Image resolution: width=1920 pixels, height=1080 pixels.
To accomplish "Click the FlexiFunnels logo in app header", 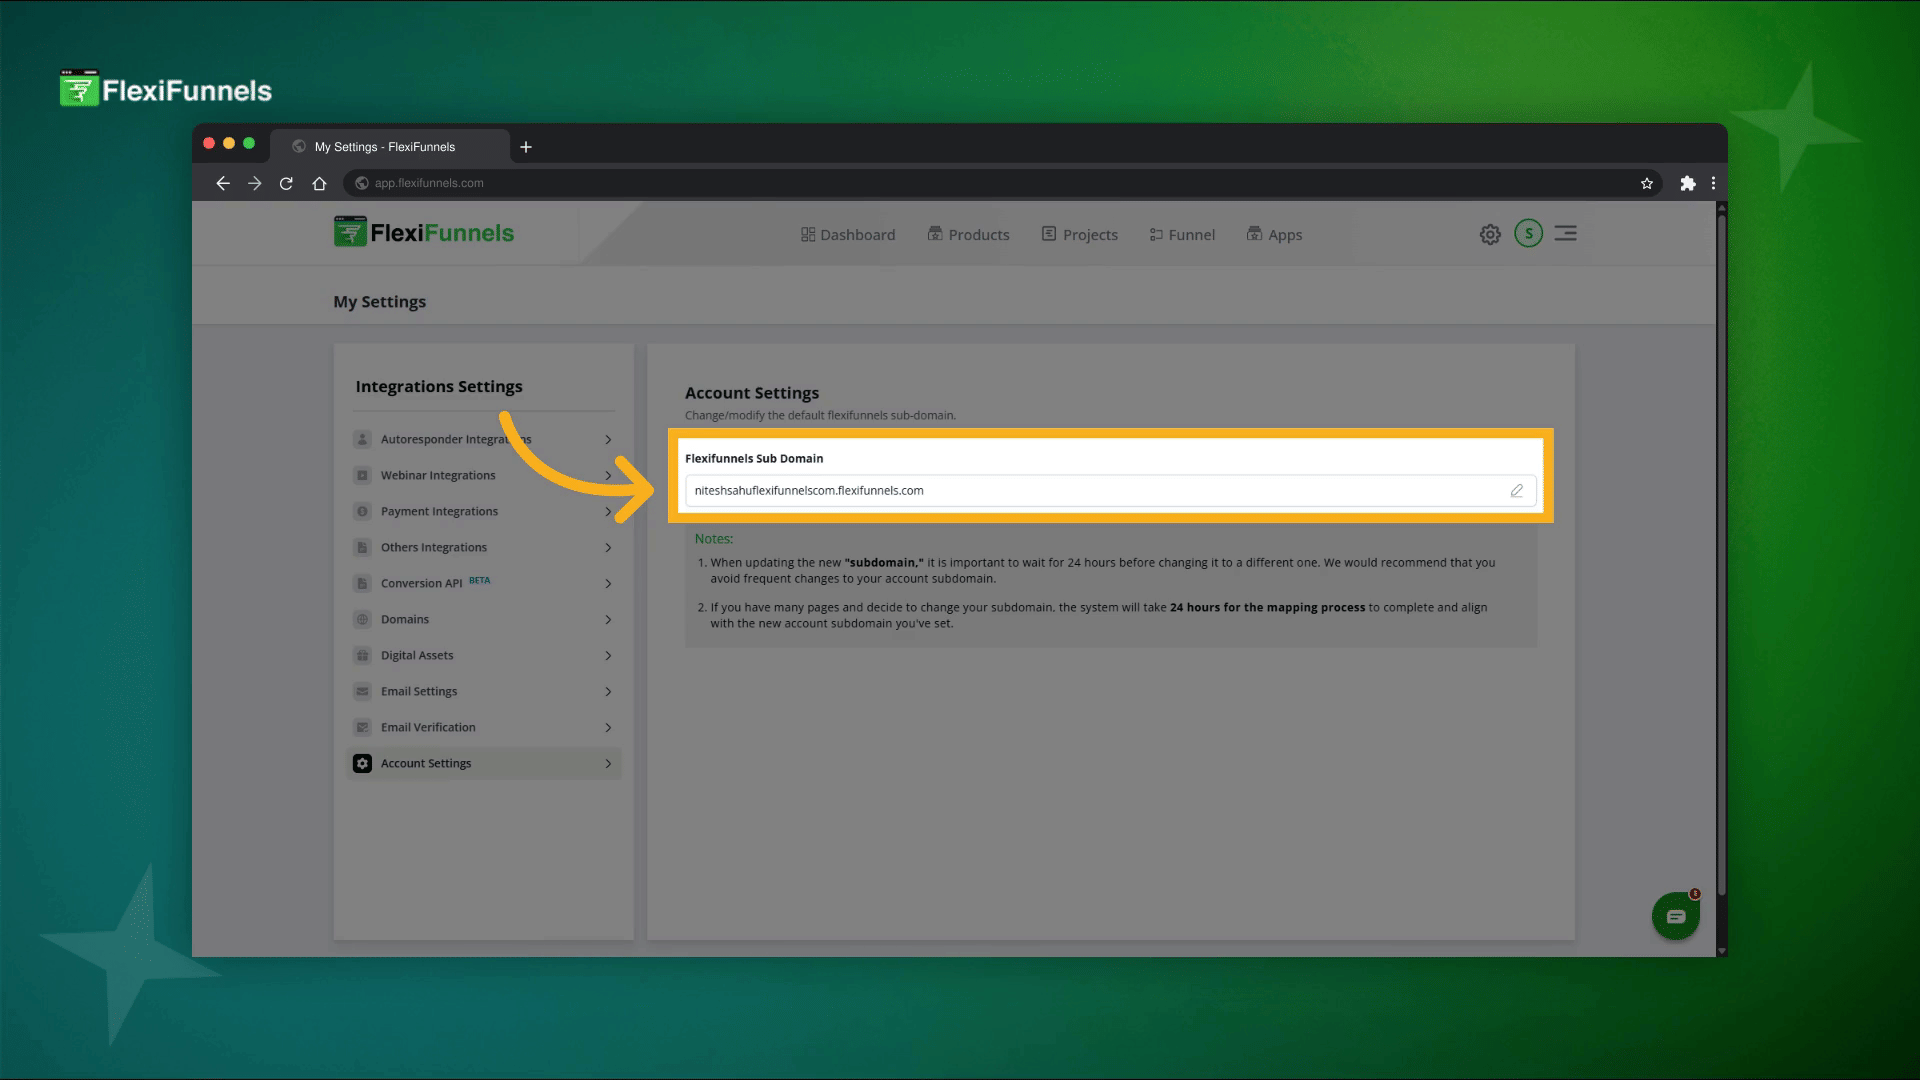I will coord(424,233).
